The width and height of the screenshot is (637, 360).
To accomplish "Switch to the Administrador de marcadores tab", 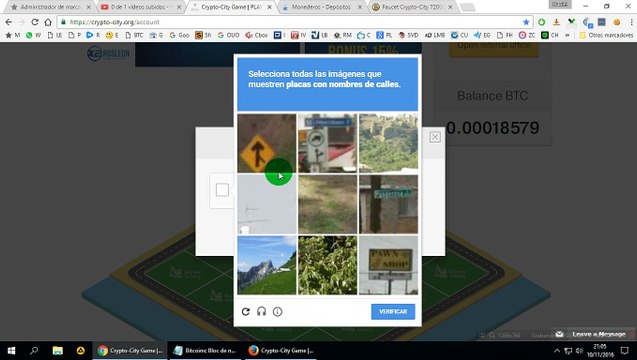I will tap(50, 7).
